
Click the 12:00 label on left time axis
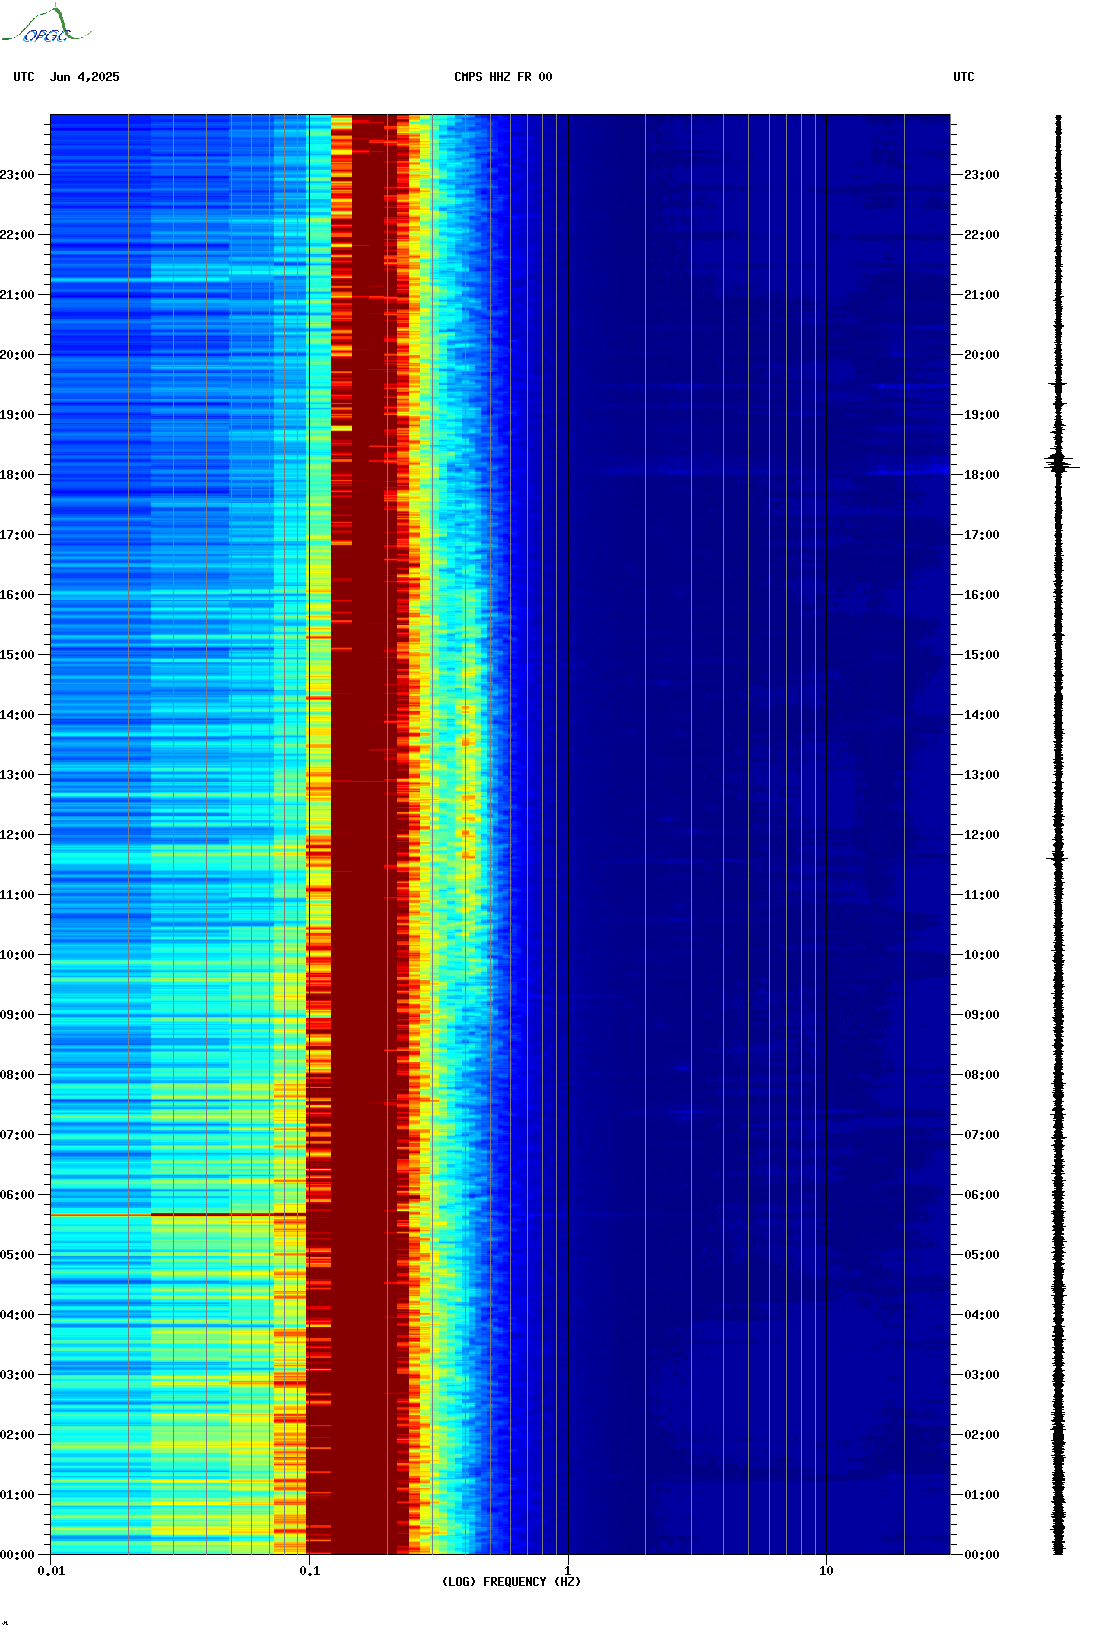(18, 835)
